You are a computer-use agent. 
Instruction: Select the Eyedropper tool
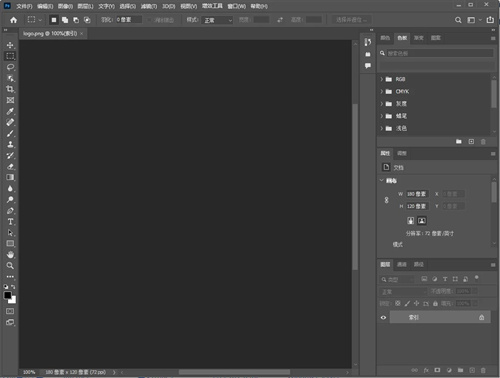click(10, 111)
